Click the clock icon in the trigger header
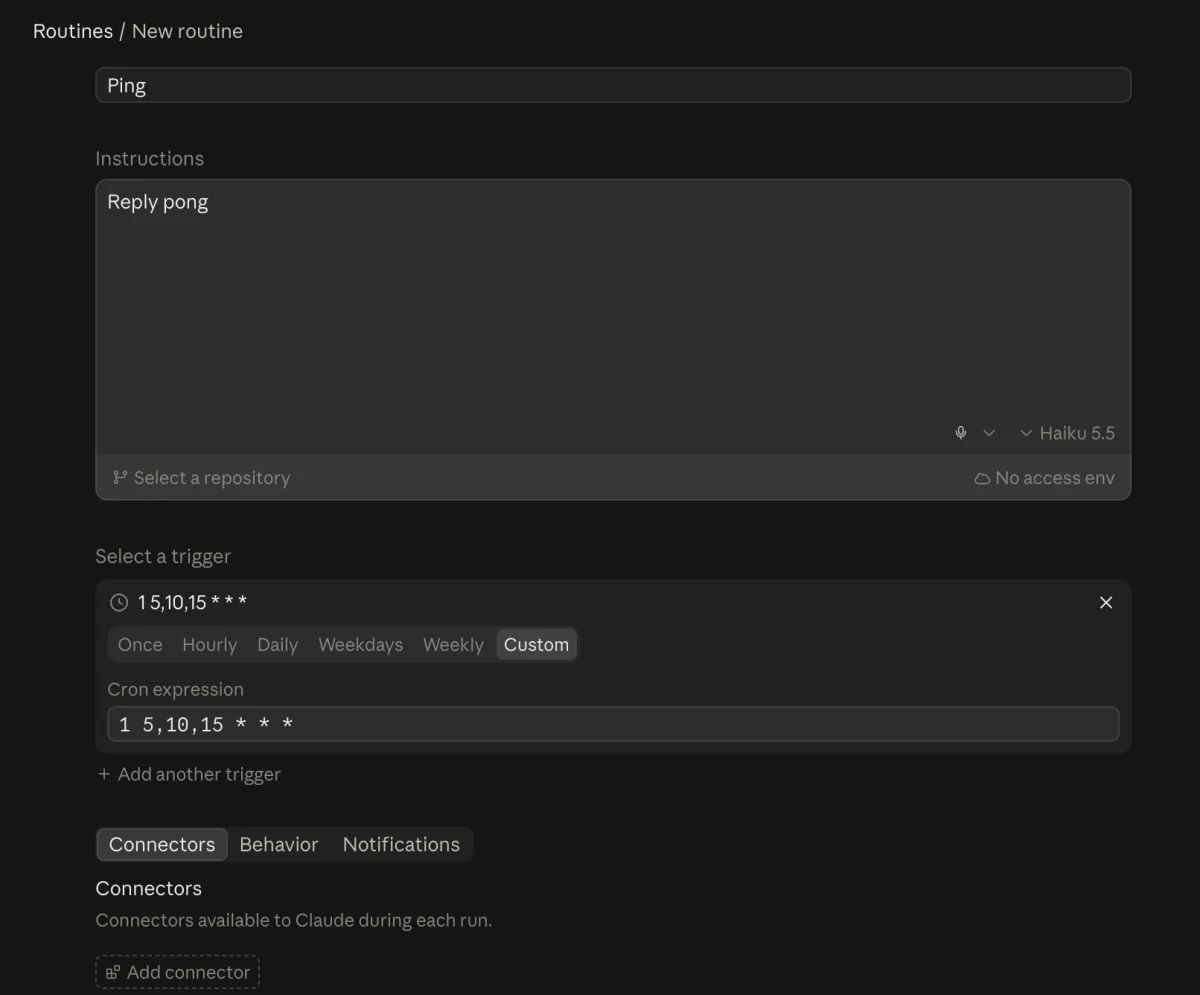Screen dimensions: 1200x995 tap(119, 602)
